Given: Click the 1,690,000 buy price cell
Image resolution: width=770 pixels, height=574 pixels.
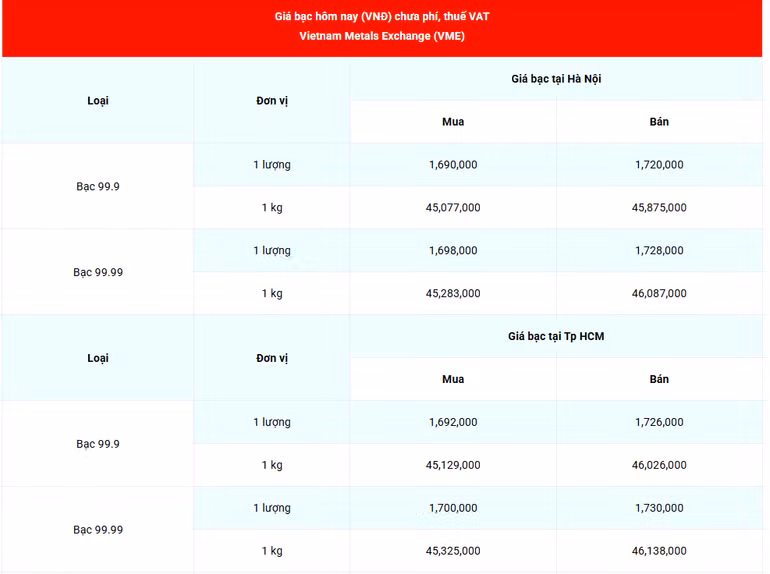Looking at the screenshot, I should (x=453, y=164).
